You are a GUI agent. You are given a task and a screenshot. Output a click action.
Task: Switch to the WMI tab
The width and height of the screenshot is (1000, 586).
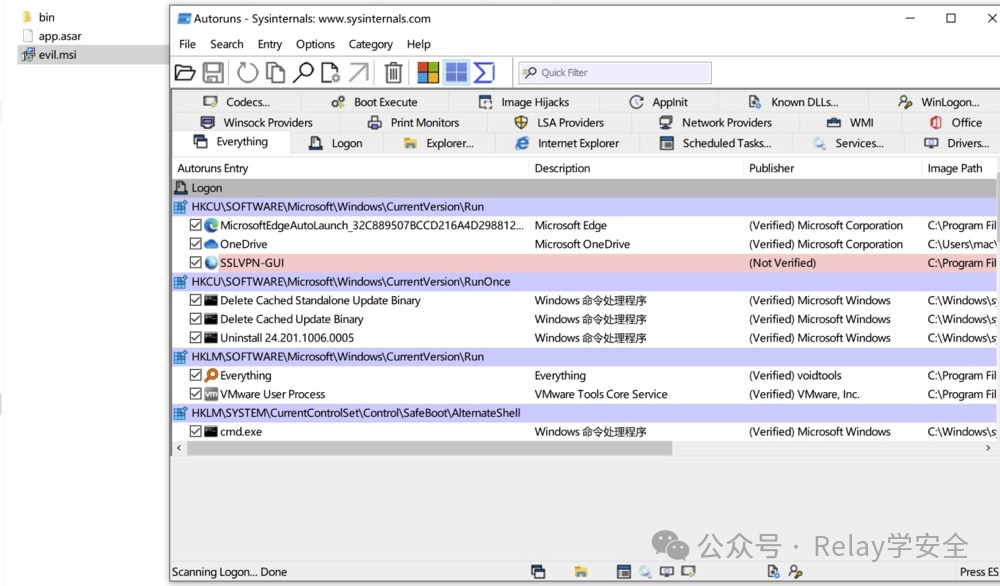pos(850,122)
